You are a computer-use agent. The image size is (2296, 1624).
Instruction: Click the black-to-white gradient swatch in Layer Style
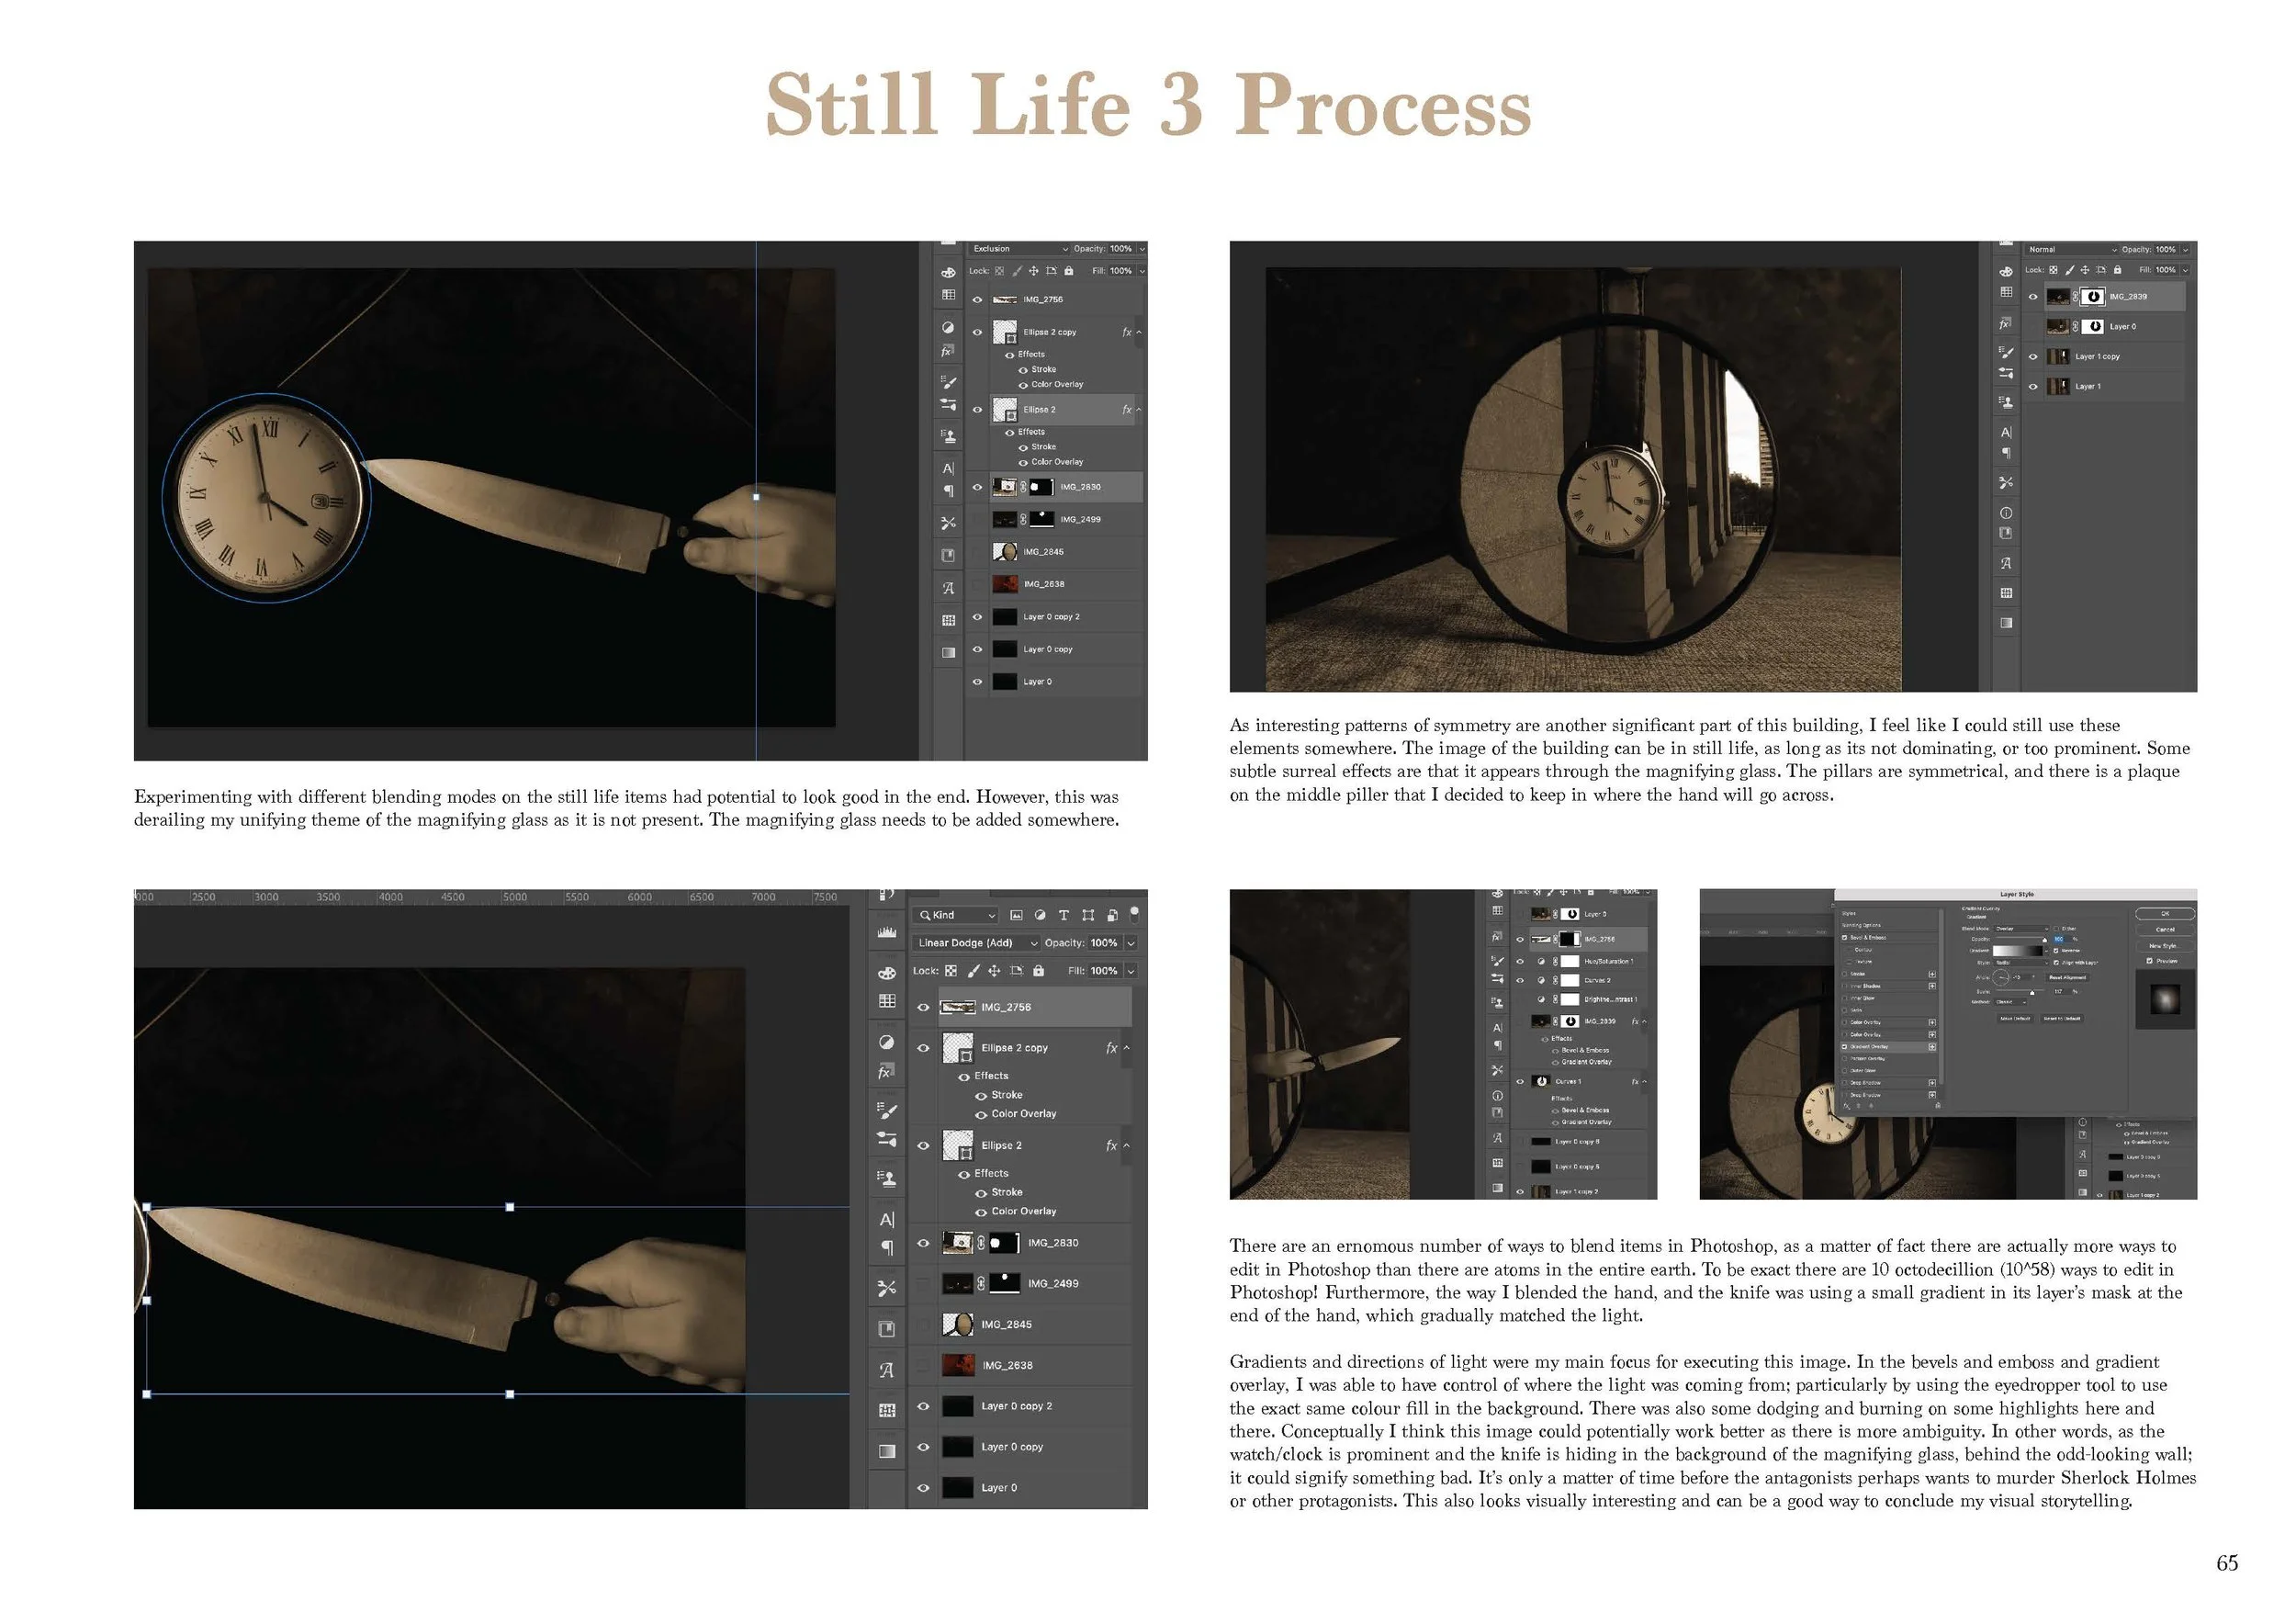[x=2018, y=951]
